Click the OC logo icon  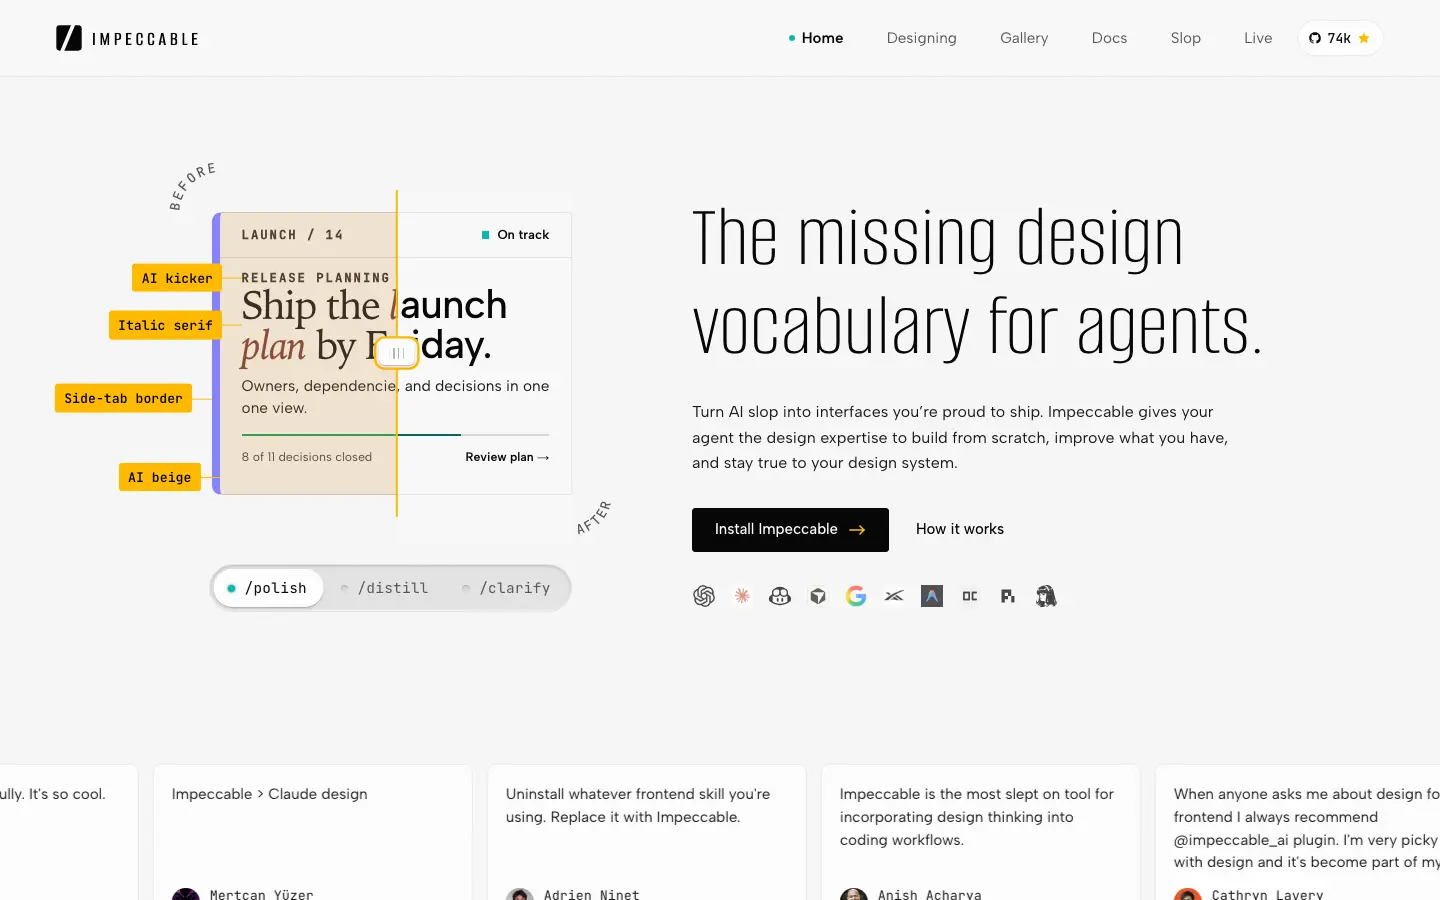970,596
